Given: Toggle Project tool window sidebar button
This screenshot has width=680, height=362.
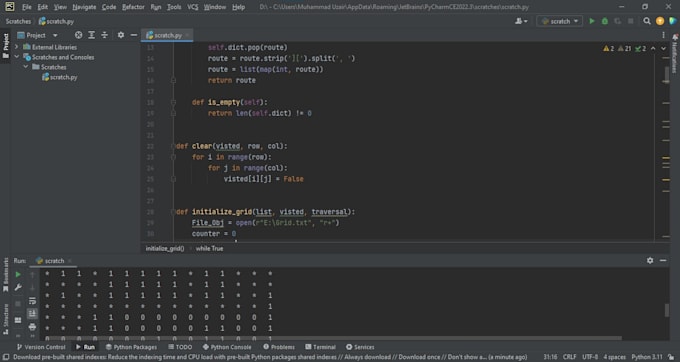Looking at the screenshot, I should (6, 46).
